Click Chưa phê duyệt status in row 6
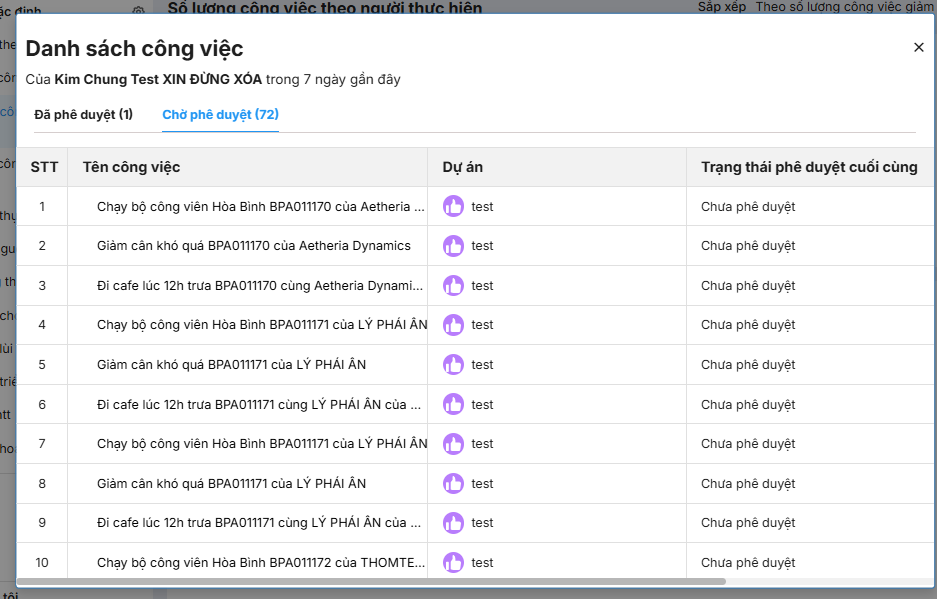This screenshot has width=937, height=599. coord(748,405)
